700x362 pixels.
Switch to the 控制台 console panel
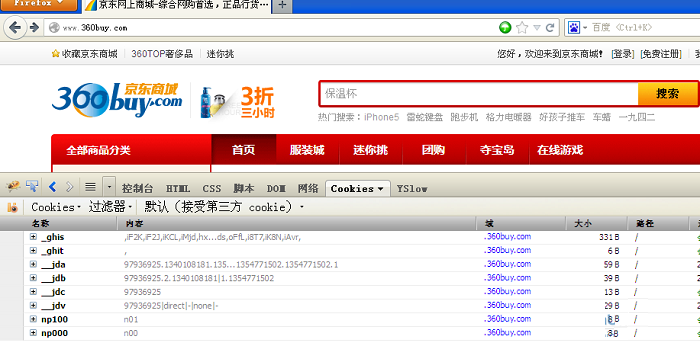coord(138,189)
